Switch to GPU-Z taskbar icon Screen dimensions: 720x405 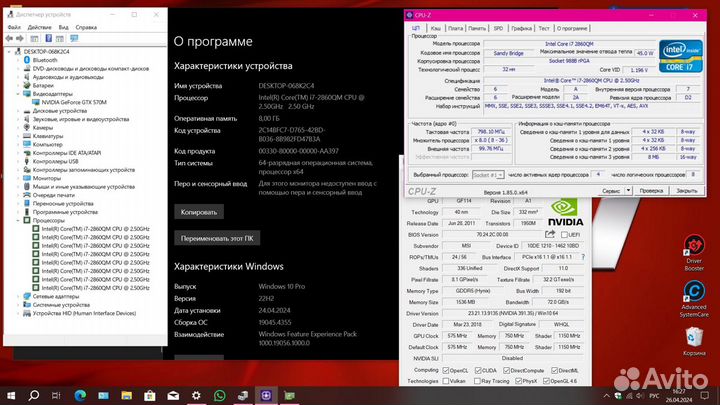click(290, 395)
